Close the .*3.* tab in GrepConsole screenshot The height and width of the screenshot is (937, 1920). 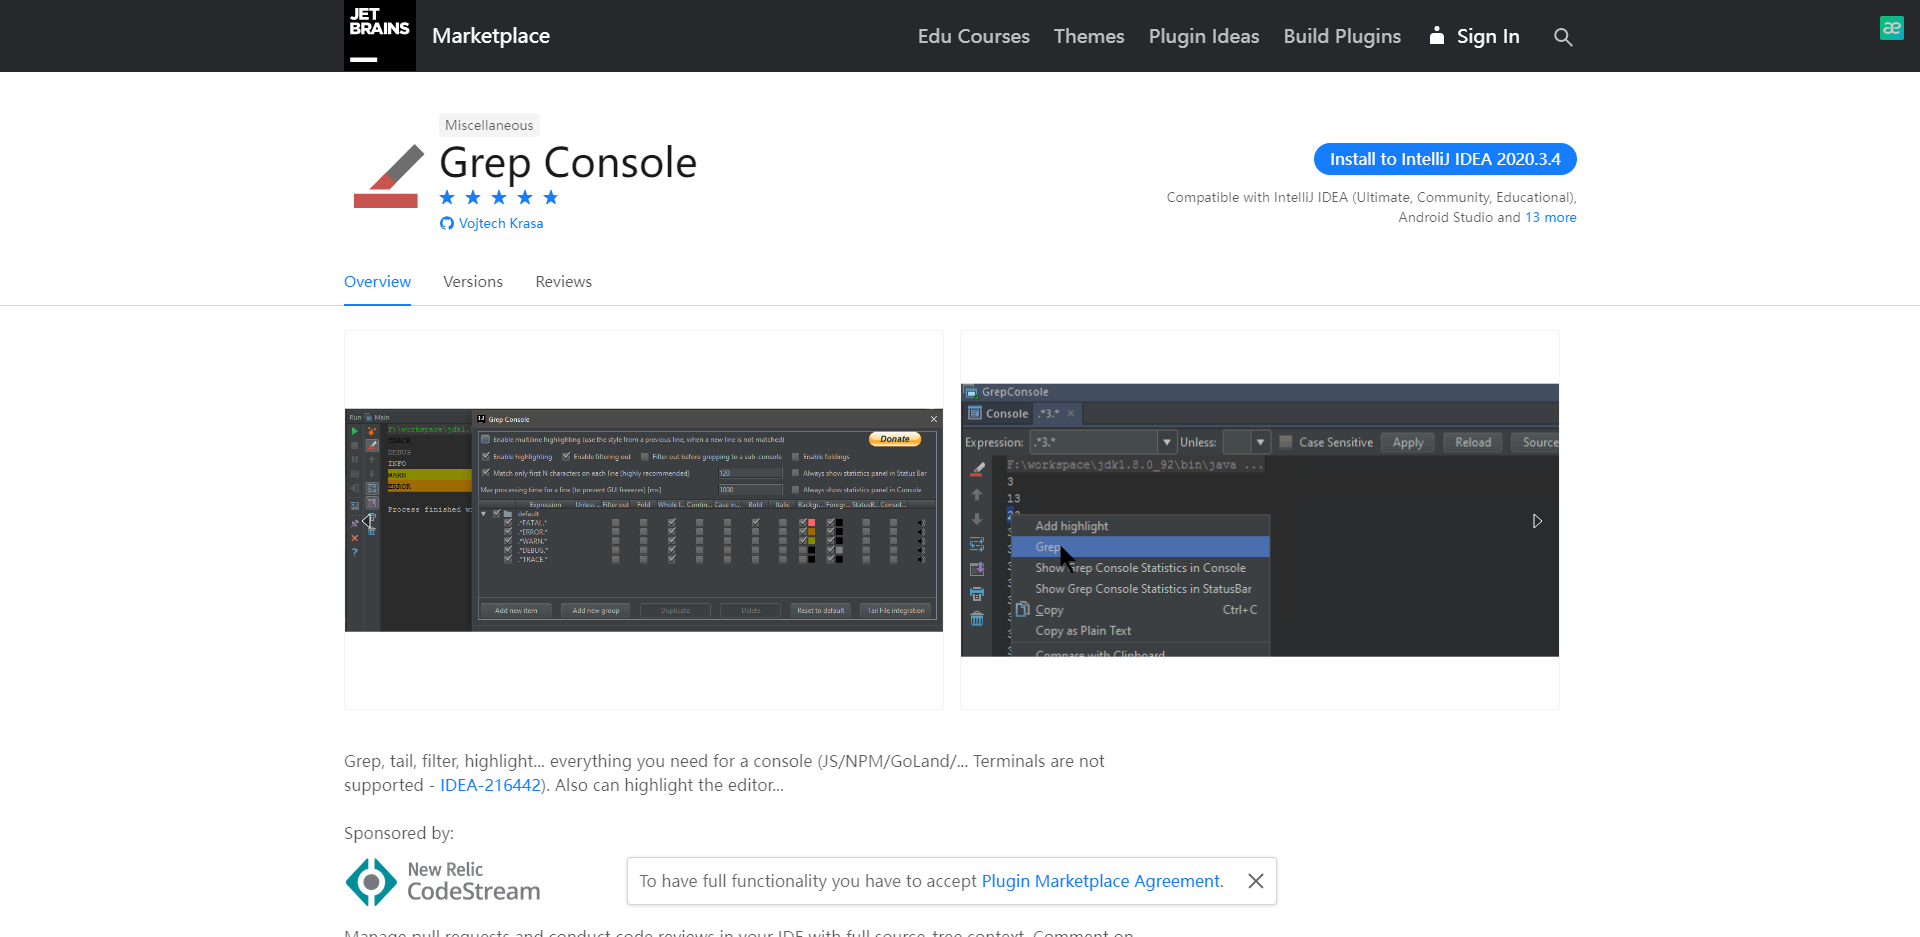tap(1071, 413)
